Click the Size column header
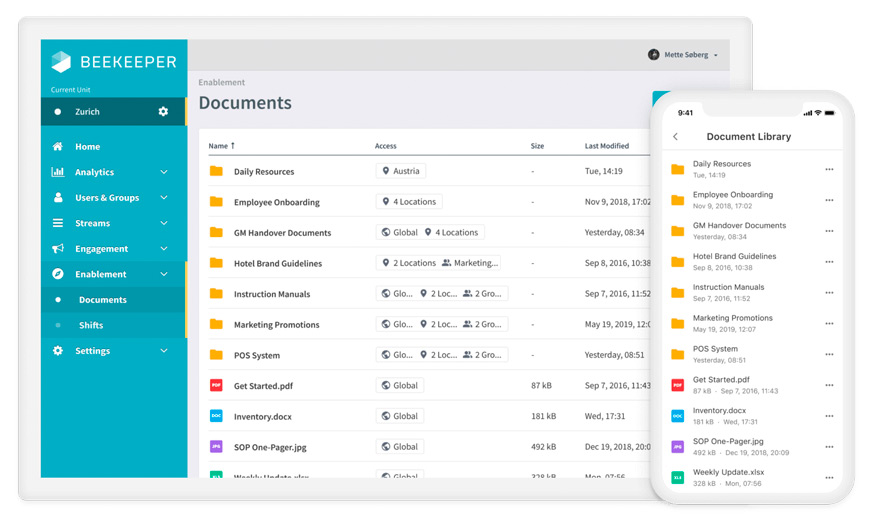This screenshot has width=873, height=525. click(x=537, y=146)
